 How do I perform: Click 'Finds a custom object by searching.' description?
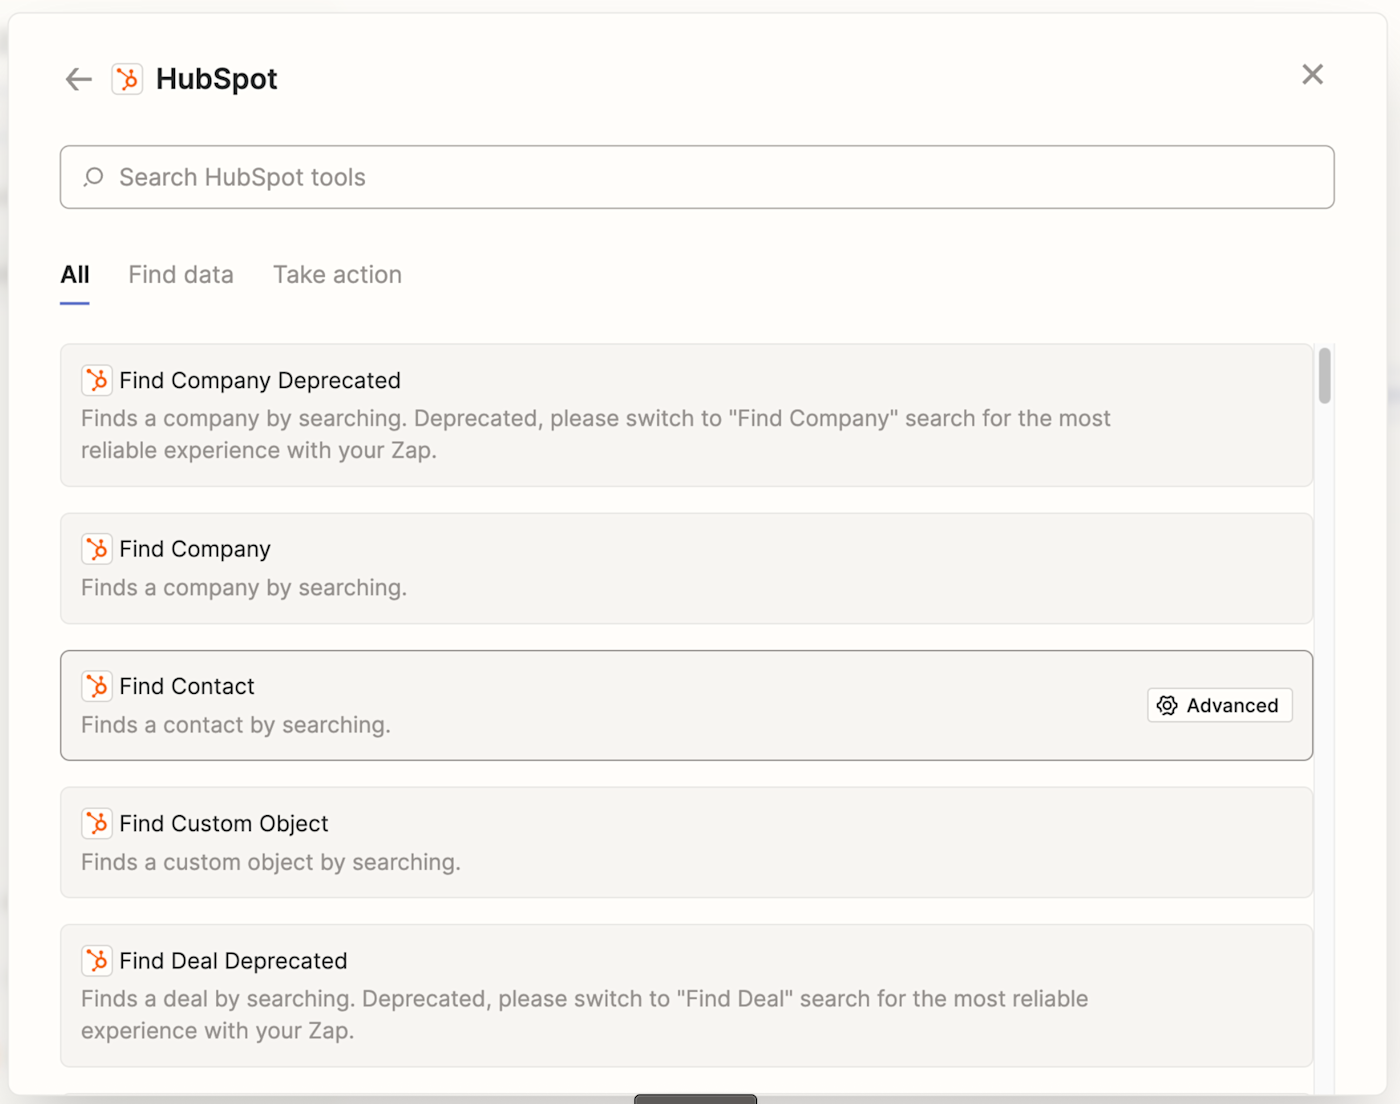point(271,861)
